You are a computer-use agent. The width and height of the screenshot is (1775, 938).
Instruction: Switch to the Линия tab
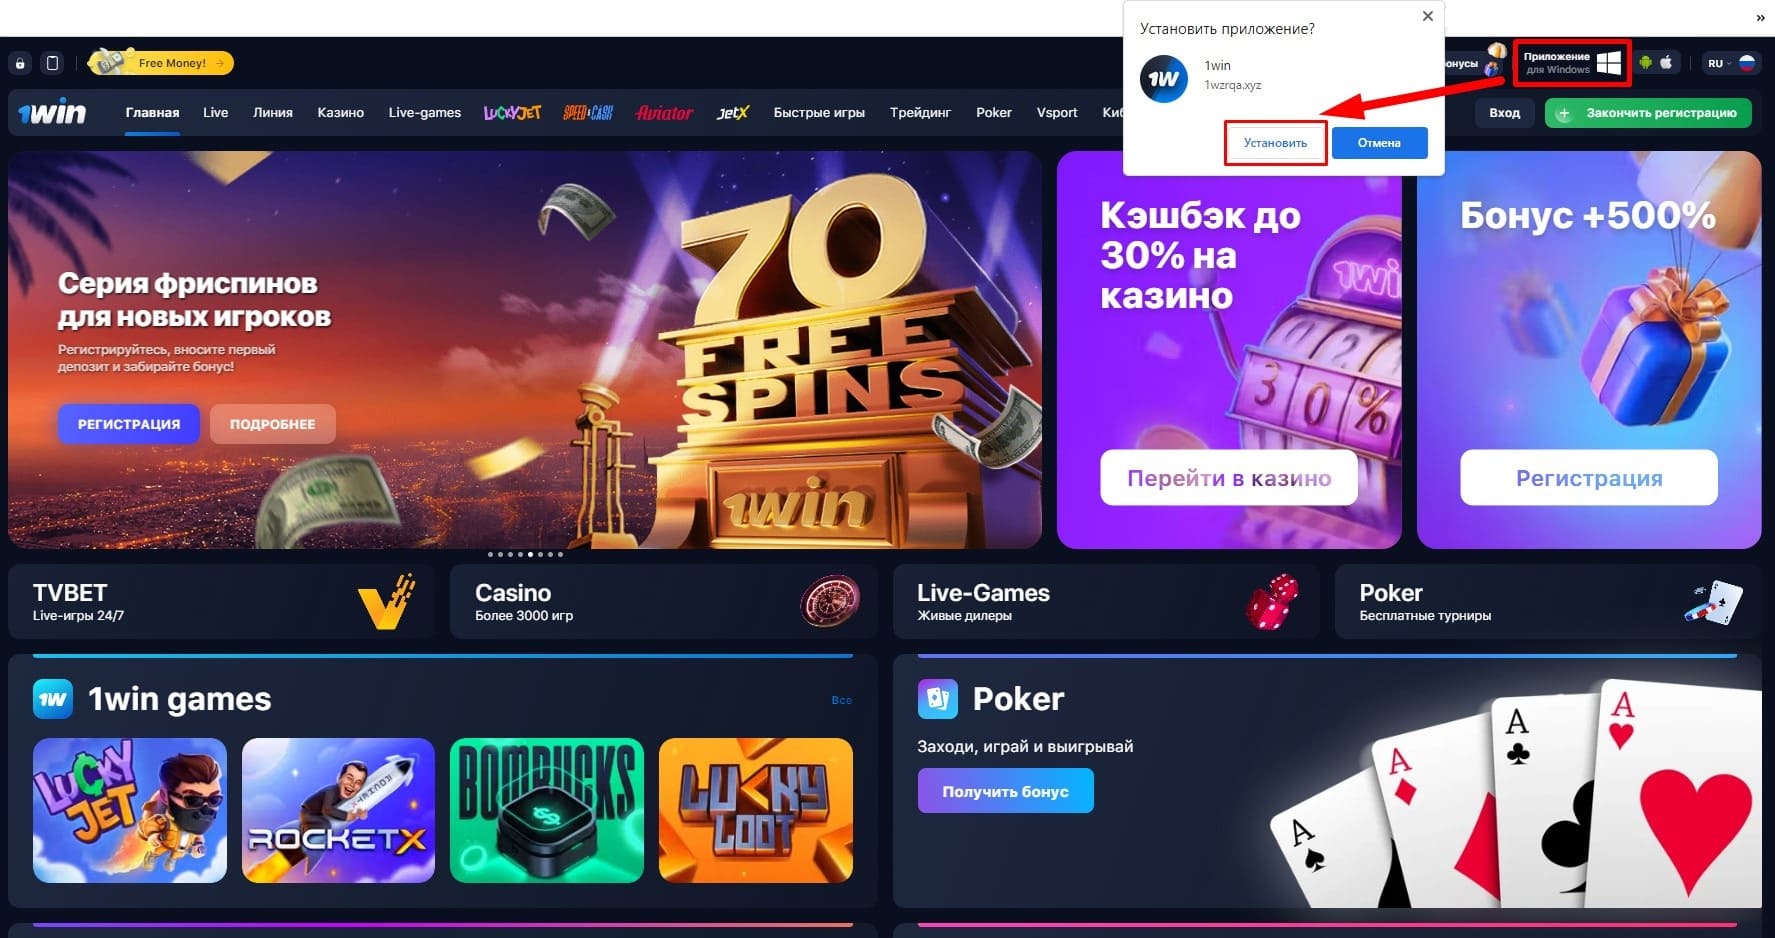coord(273,113)
